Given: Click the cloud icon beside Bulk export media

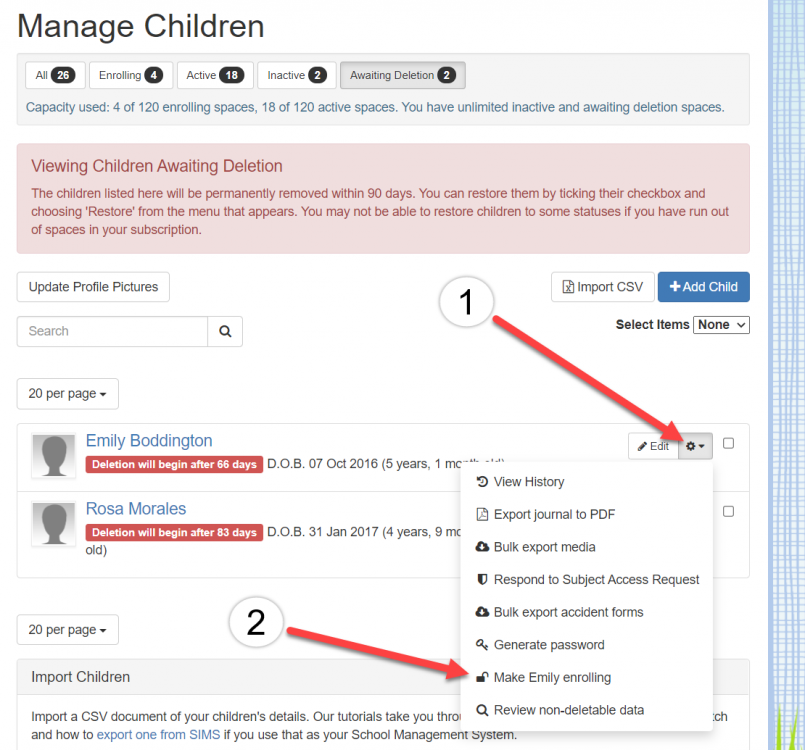Looking at the screenshot, I should point(482,547).
